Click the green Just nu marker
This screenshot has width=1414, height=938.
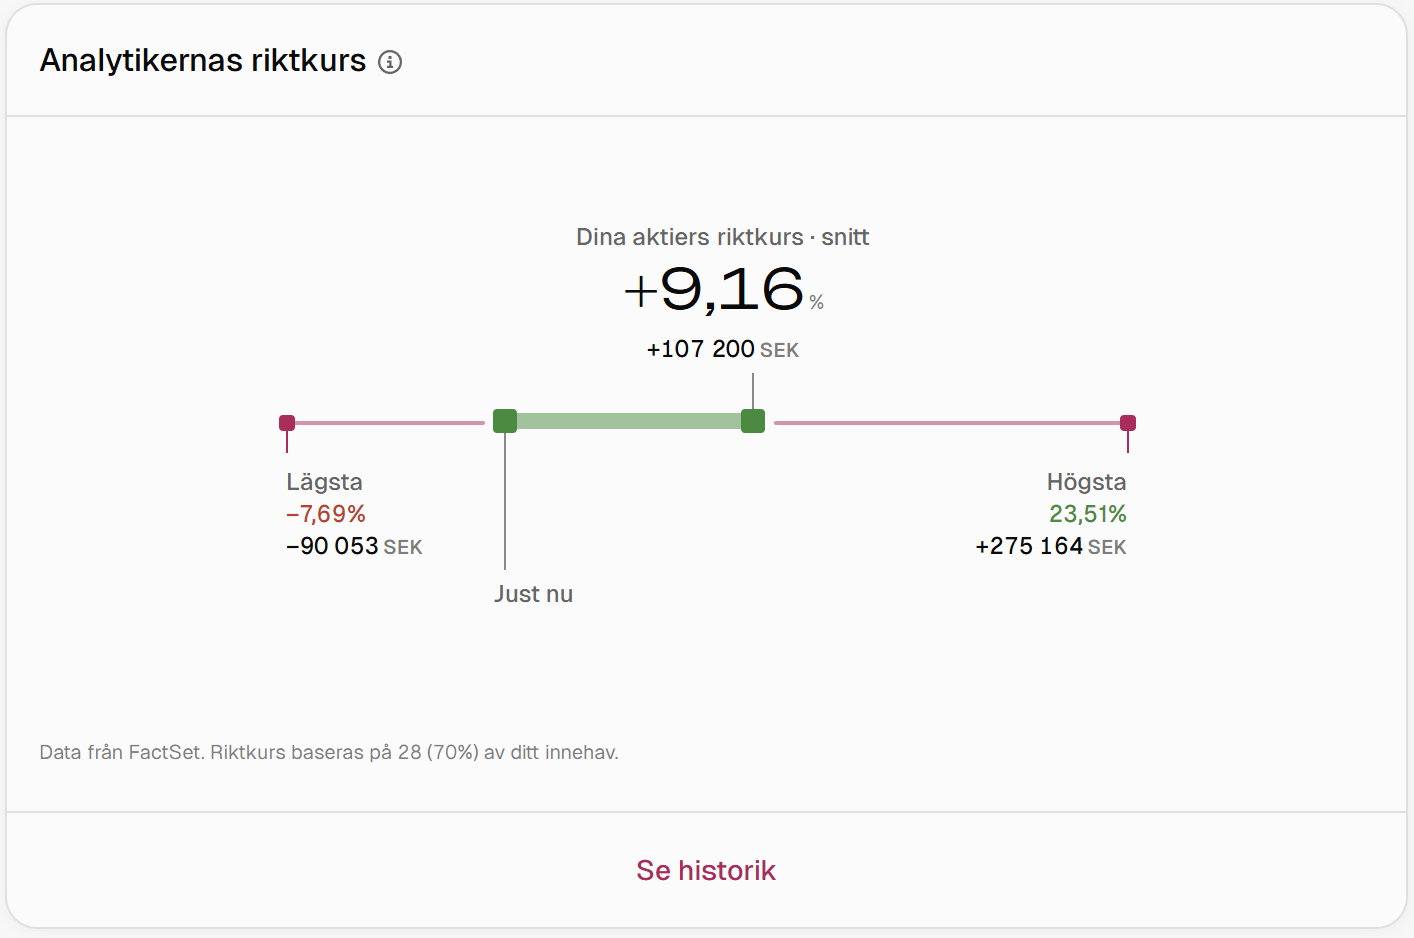tap(505, 421)
